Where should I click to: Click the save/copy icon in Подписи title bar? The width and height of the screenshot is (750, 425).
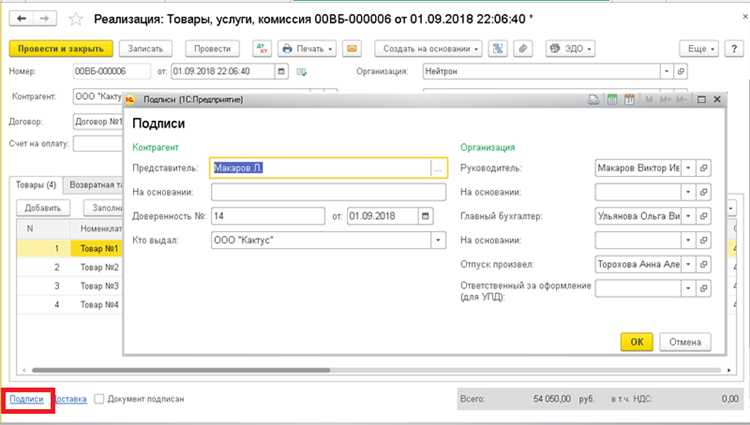click(594, 99)
